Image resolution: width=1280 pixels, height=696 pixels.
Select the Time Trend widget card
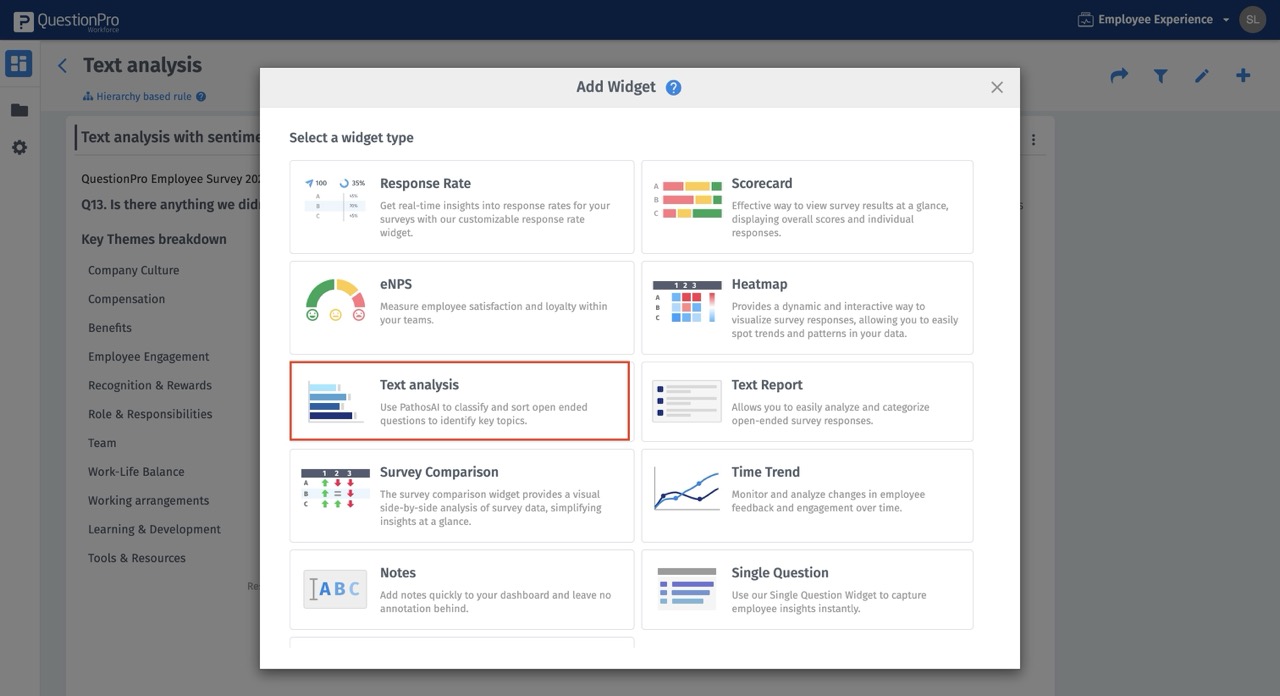click(807, 496)
